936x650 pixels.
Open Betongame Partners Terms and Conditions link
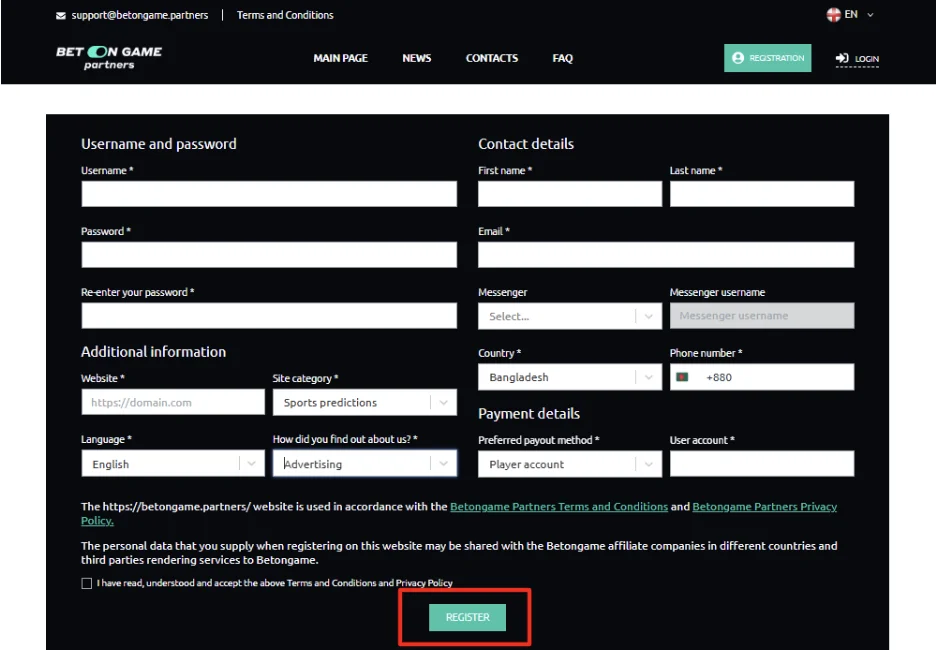pos(558,507)
